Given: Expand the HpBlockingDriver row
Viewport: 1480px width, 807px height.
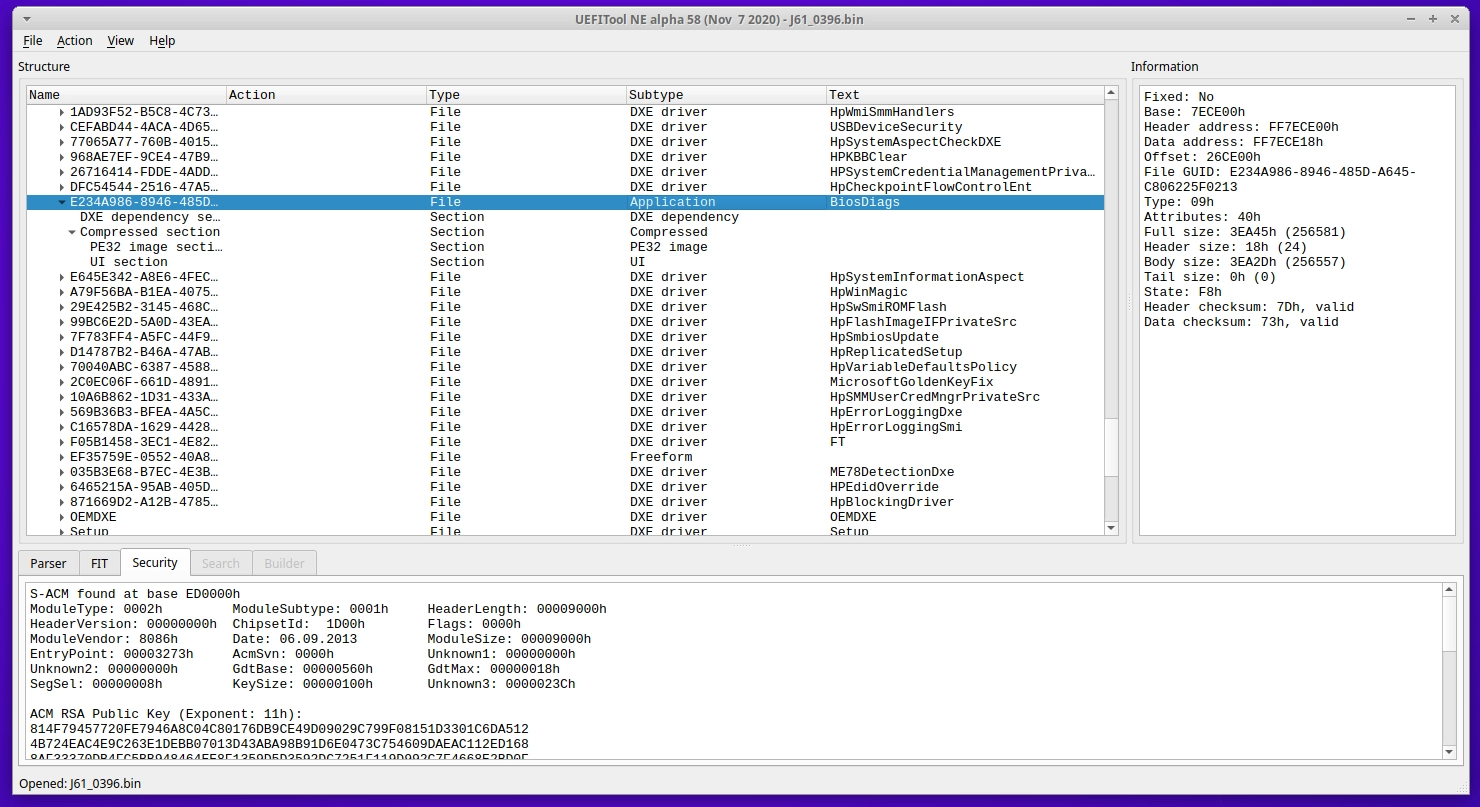Looking at the screenshot, I should (x=62, y=502).
